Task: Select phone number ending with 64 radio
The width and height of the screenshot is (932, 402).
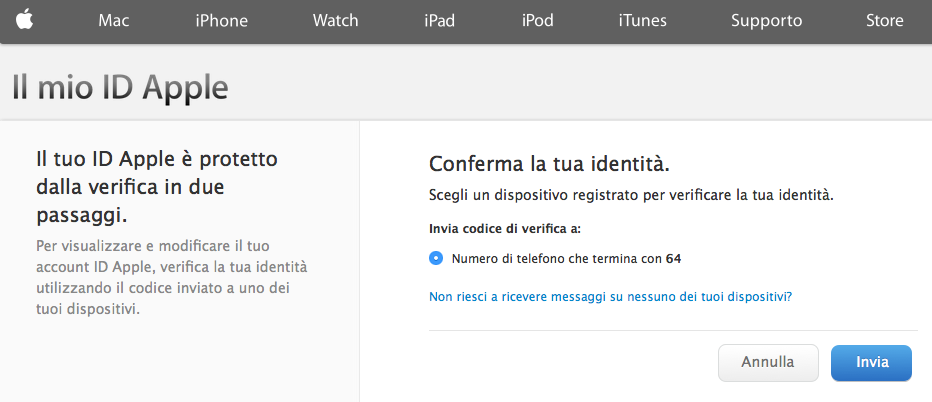Action: click(436, 259)
